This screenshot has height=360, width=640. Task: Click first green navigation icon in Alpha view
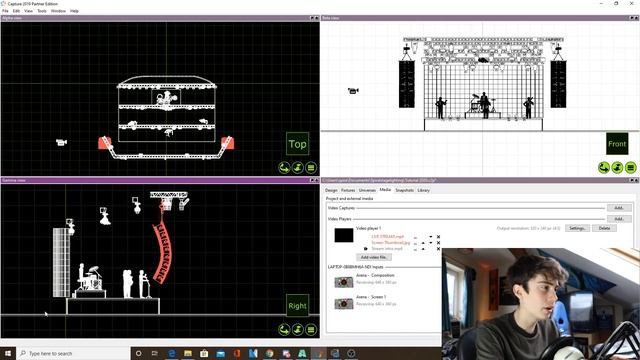[x=284, y=168]
